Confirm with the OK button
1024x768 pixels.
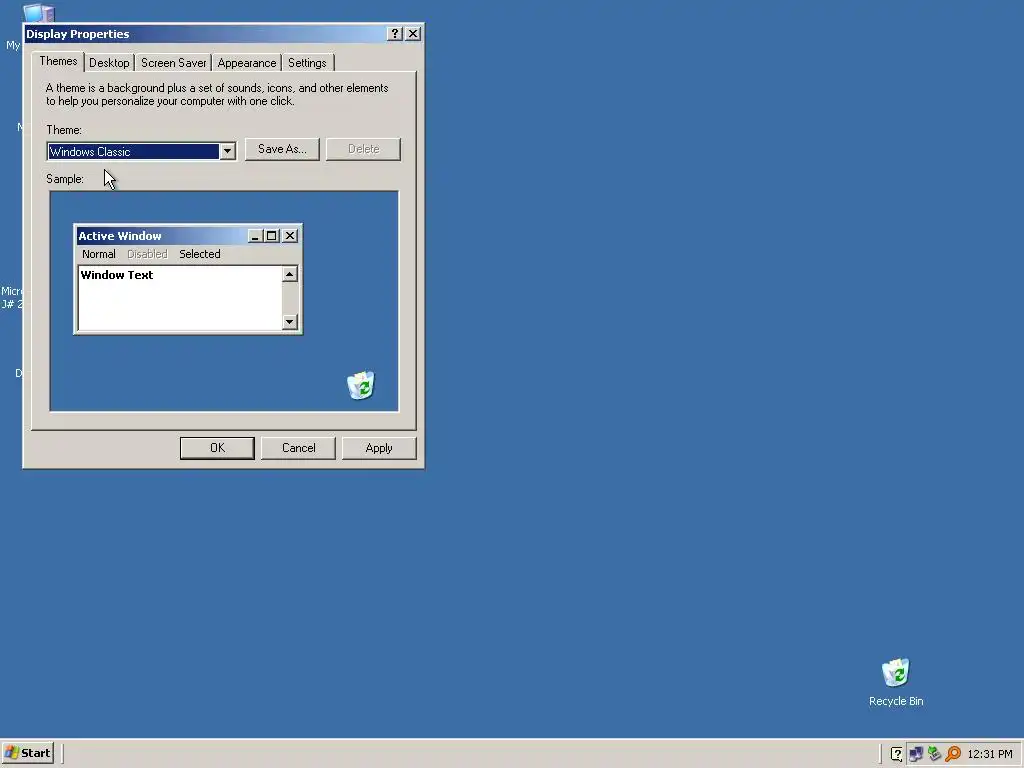click(x=217, y=448)
